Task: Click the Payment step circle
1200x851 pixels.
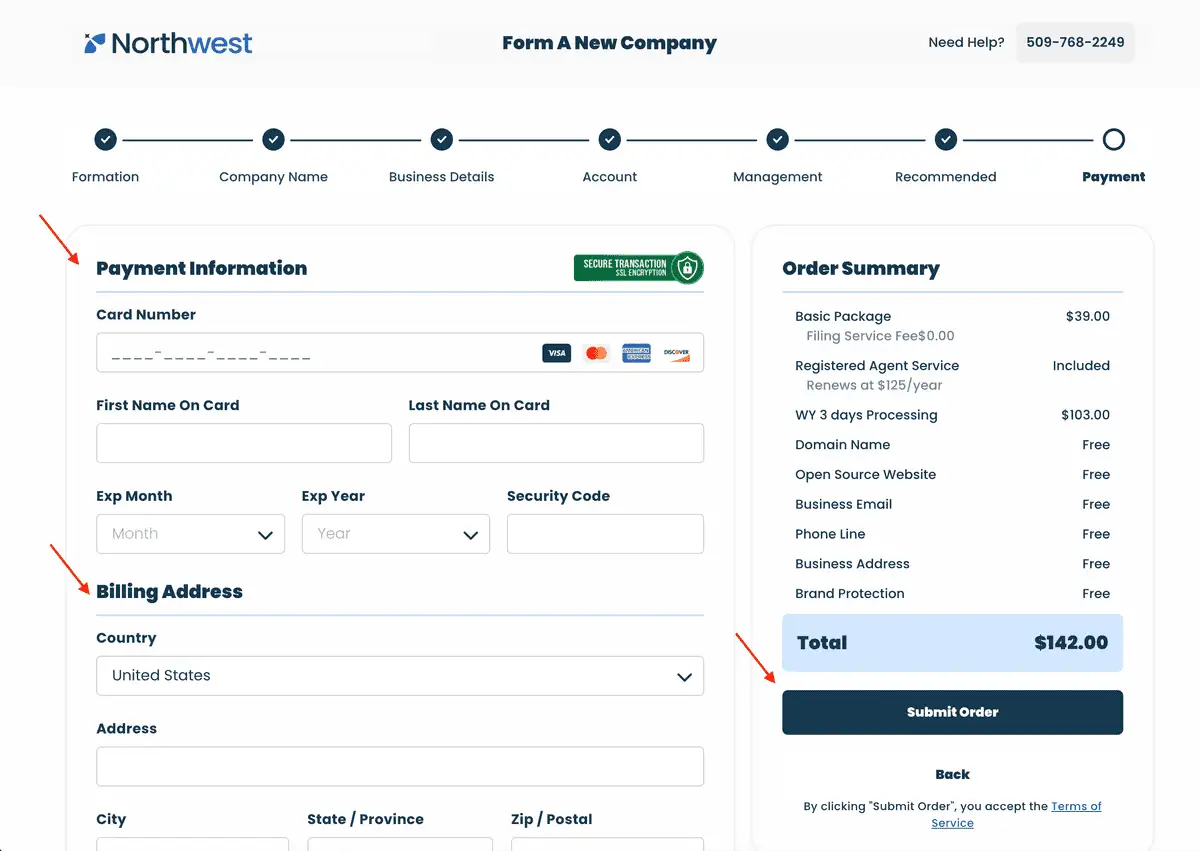Action: (1113, 140)
